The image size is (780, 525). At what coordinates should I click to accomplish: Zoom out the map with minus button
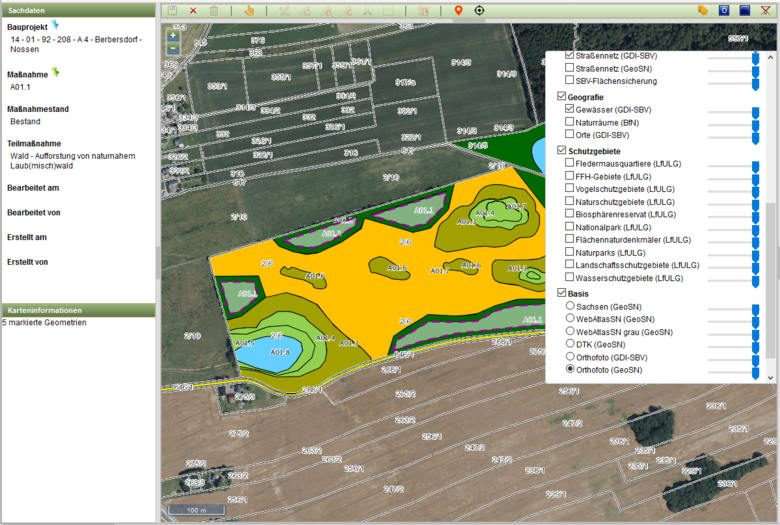pyautogui.click(x=173, y=47)
